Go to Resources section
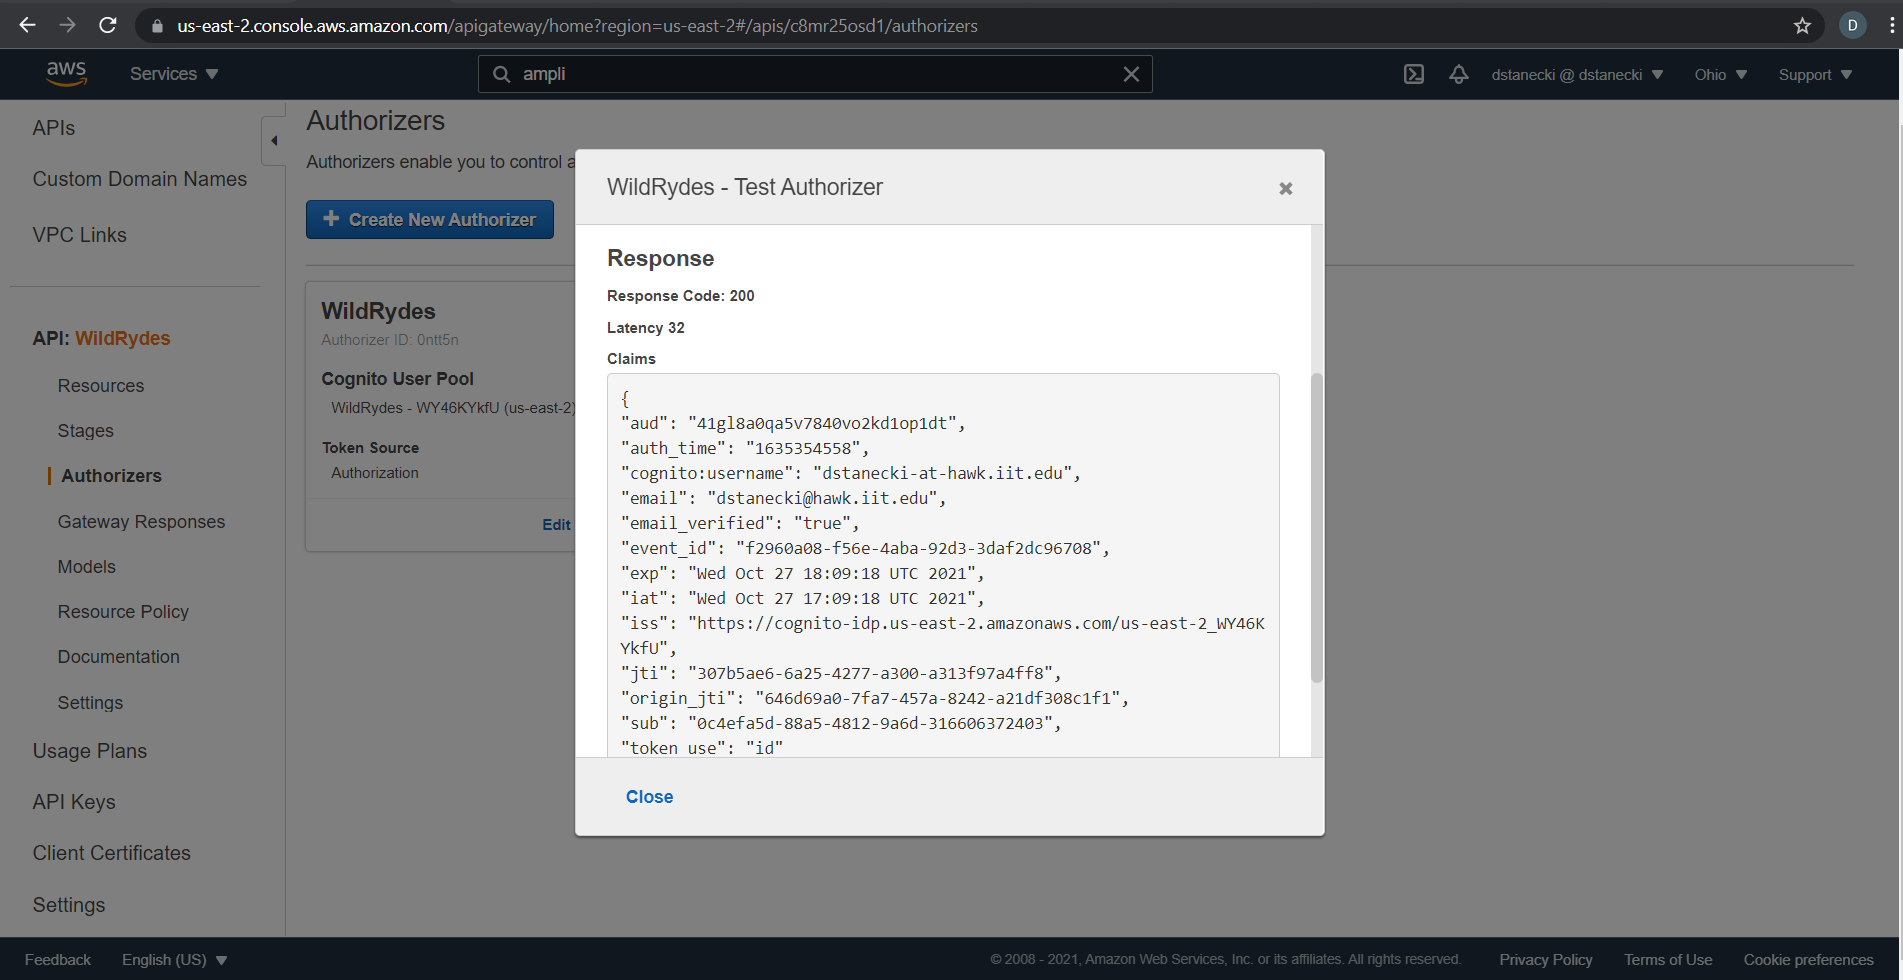The image size is (1903, 980). pos(101,386)
